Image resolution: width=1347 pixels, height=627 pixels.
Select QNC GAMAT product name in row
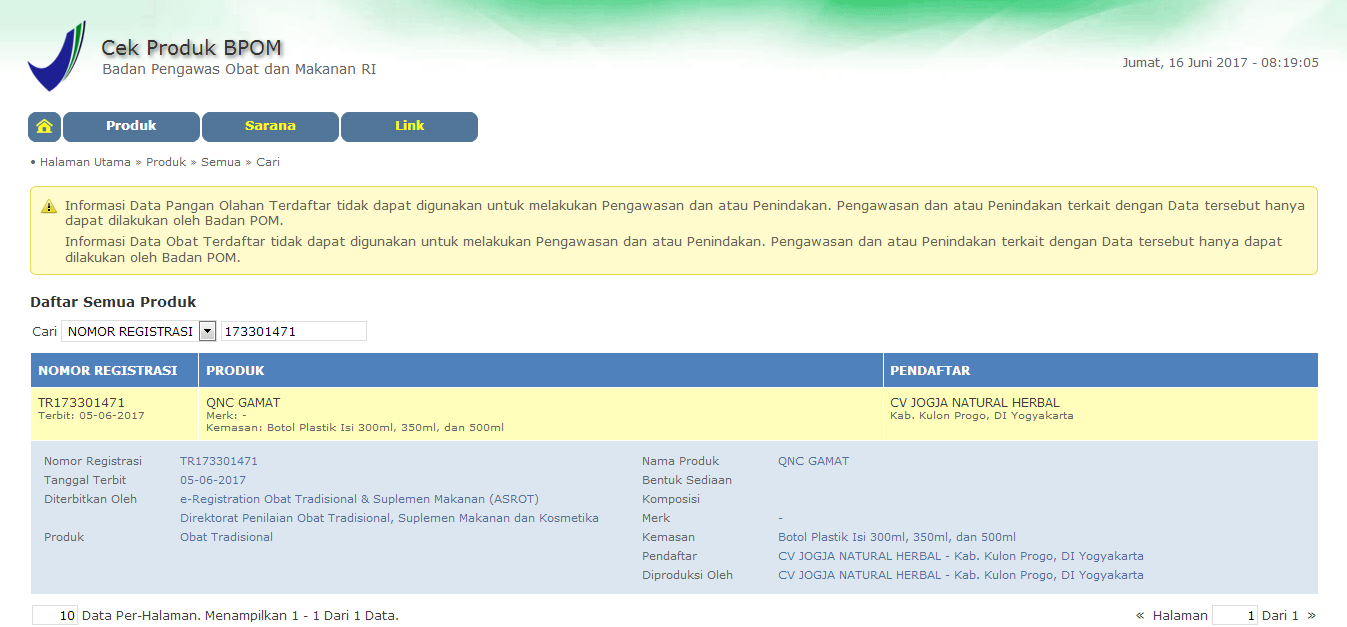[x=243, y=403]
